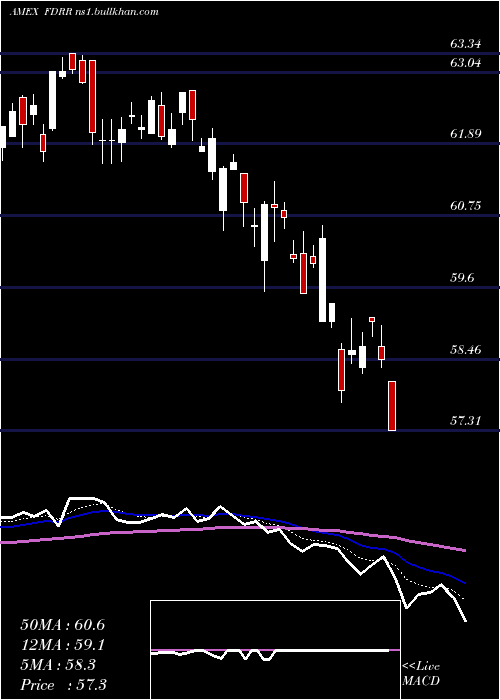Click the 63.34 price level label

[466, 44]
